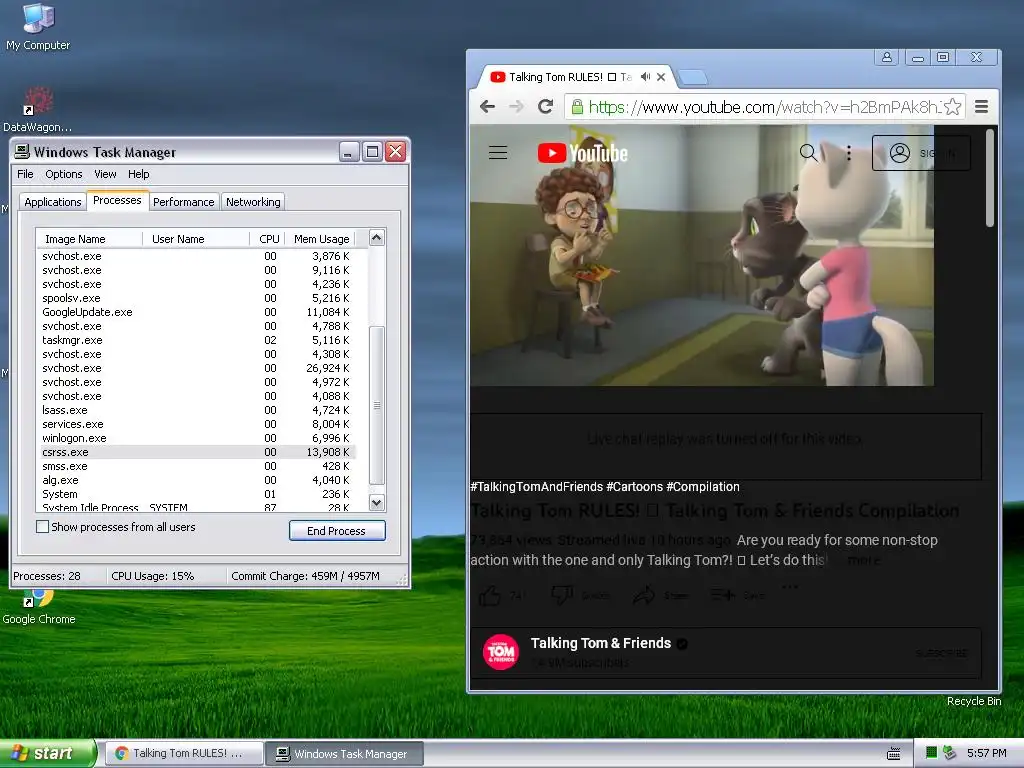Click the thumbs up like icon
The image size is (1024, 768).
click(x=490, y=595)
